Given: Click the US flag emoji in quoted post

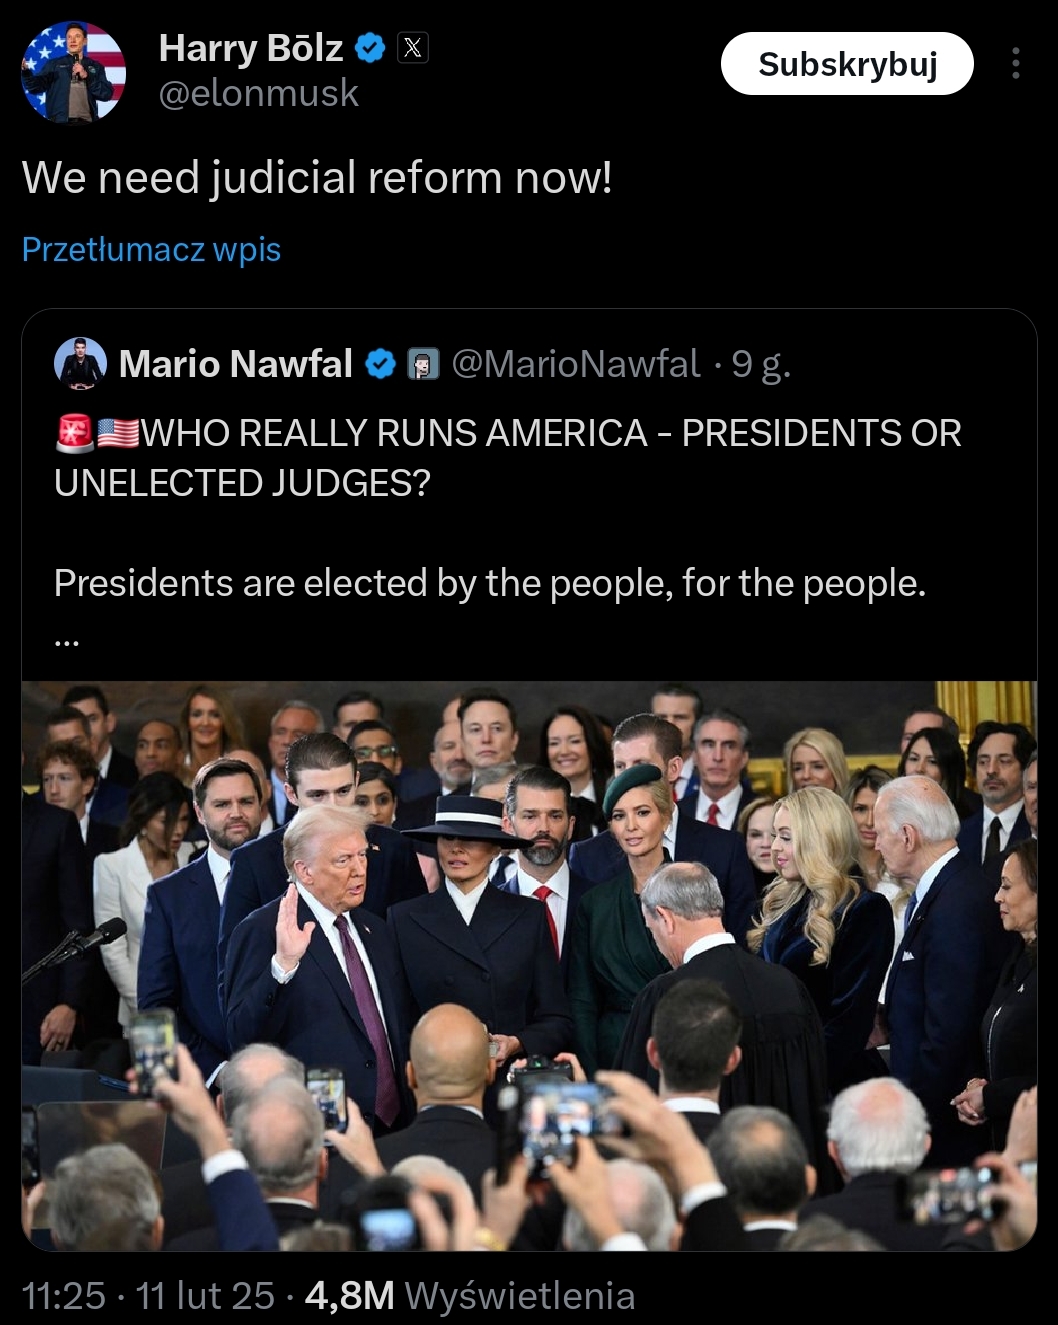Looking at the screenshot, I should coord(118,433).
